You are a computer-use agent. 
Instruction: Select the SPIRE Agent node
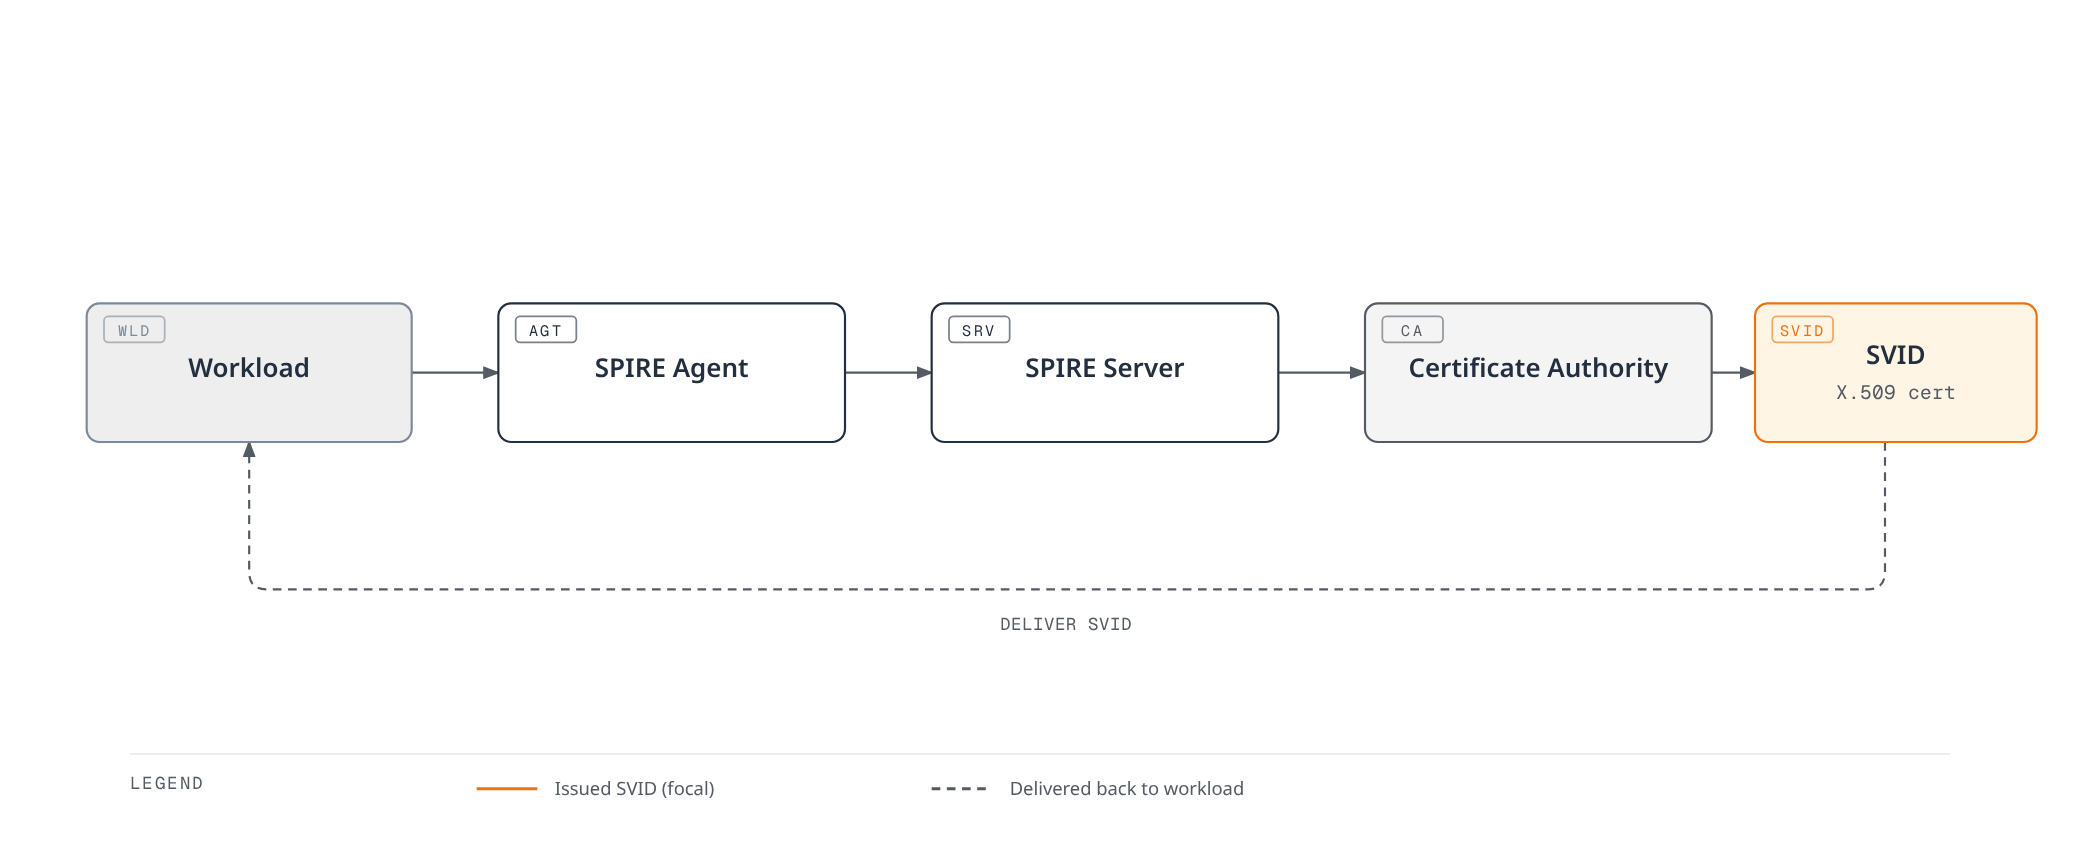[x=671, y=372]
